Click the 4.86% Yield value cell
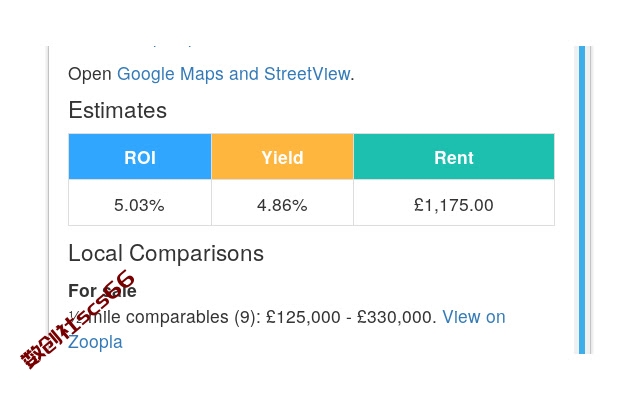The image size is (640, 400). point(282,203)
